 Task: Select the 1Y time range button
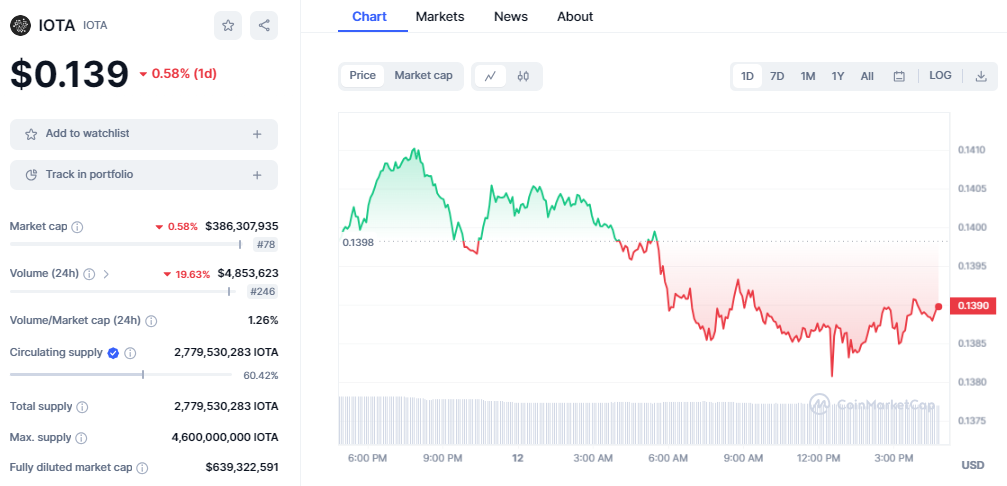tap(838, 76)
